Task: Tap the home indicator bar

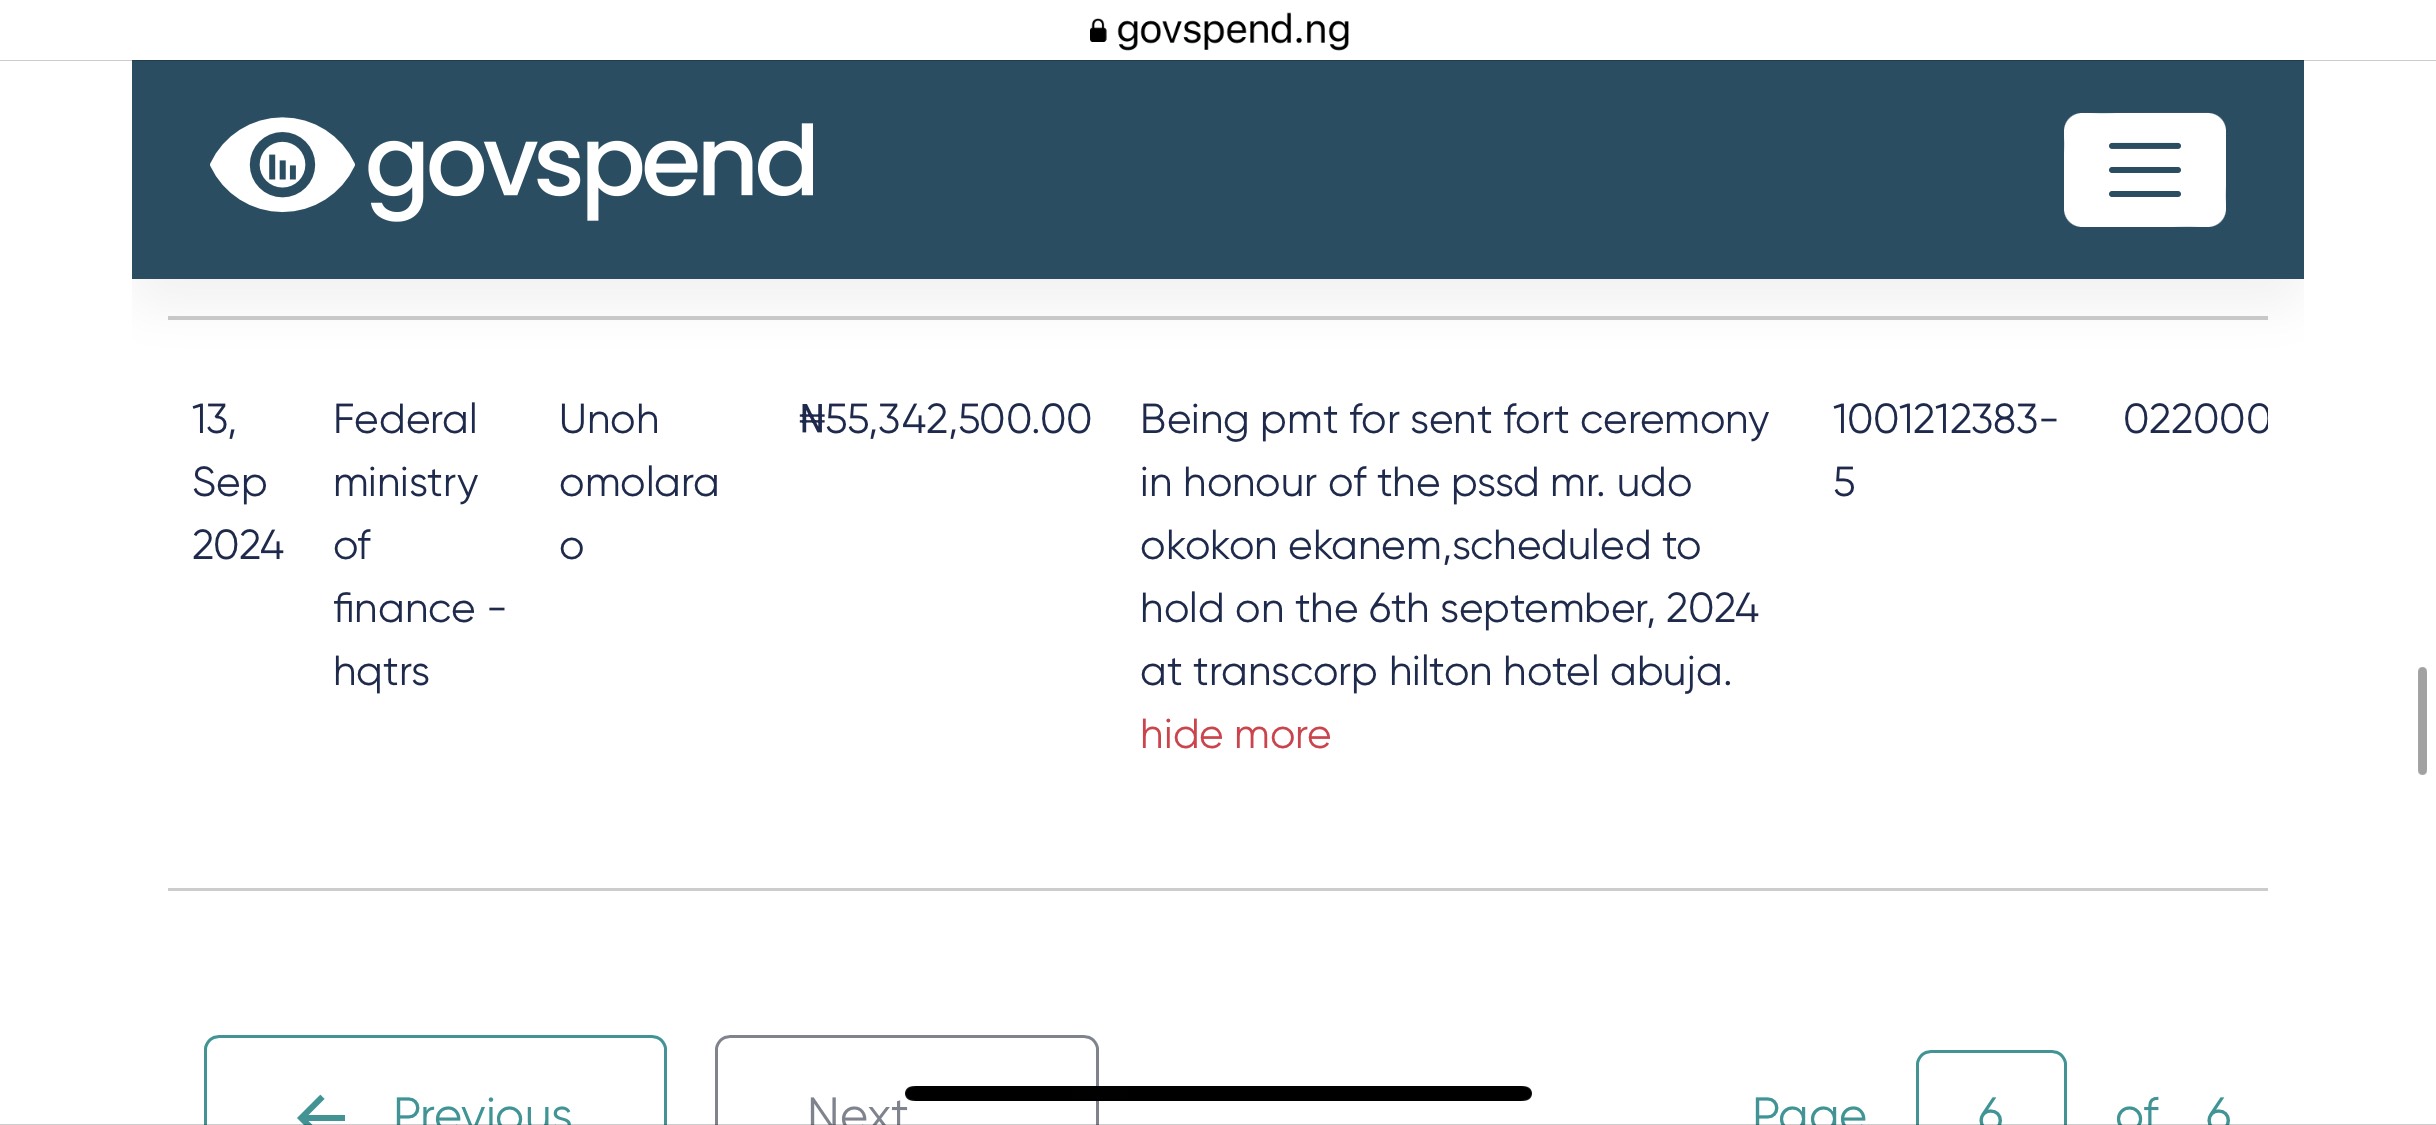Action: coord(1218,1093)
